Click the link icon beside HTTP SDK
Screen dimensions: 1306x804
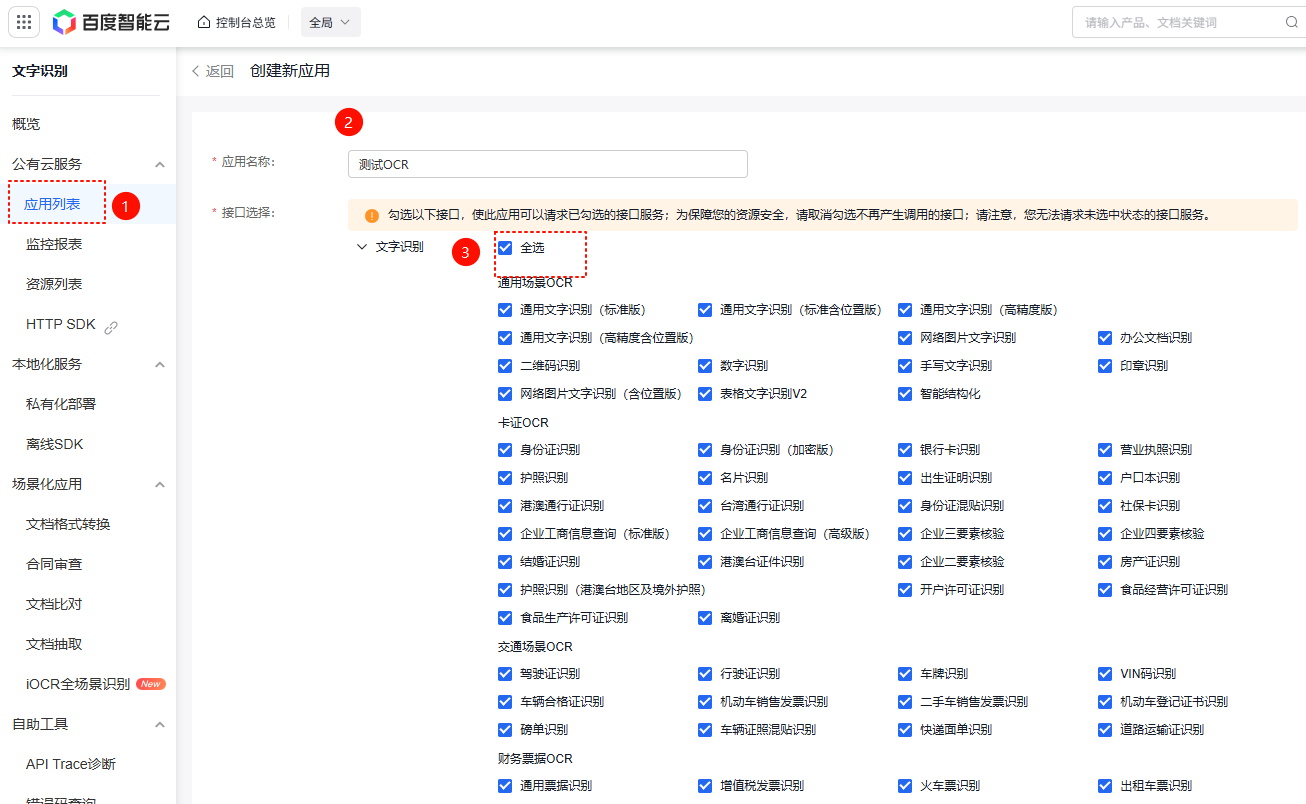point(111,326)
